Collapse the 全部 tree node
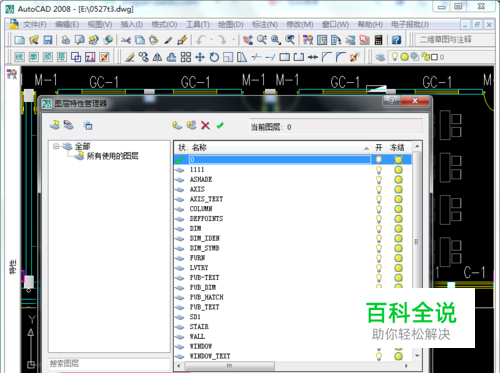This screenshot has width=500, height=373. click(56, 146)
